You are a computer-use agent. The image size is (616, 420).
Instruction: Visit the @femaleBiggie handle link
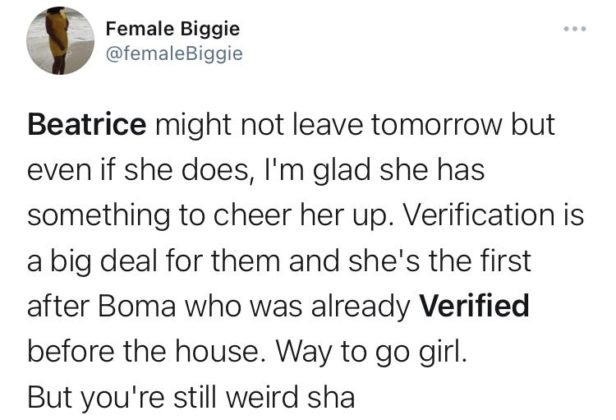[174, 54]
